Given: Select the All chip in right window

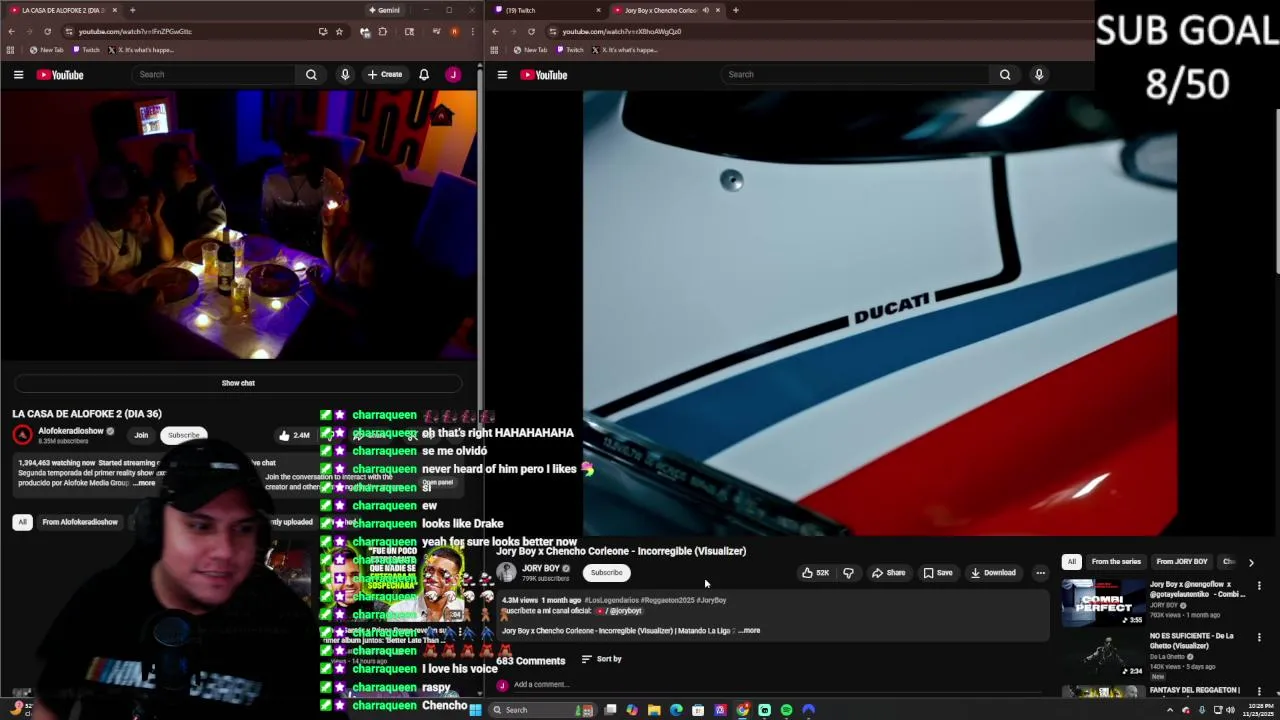Looking at the screenshot, I should (x=1071, y=562).
